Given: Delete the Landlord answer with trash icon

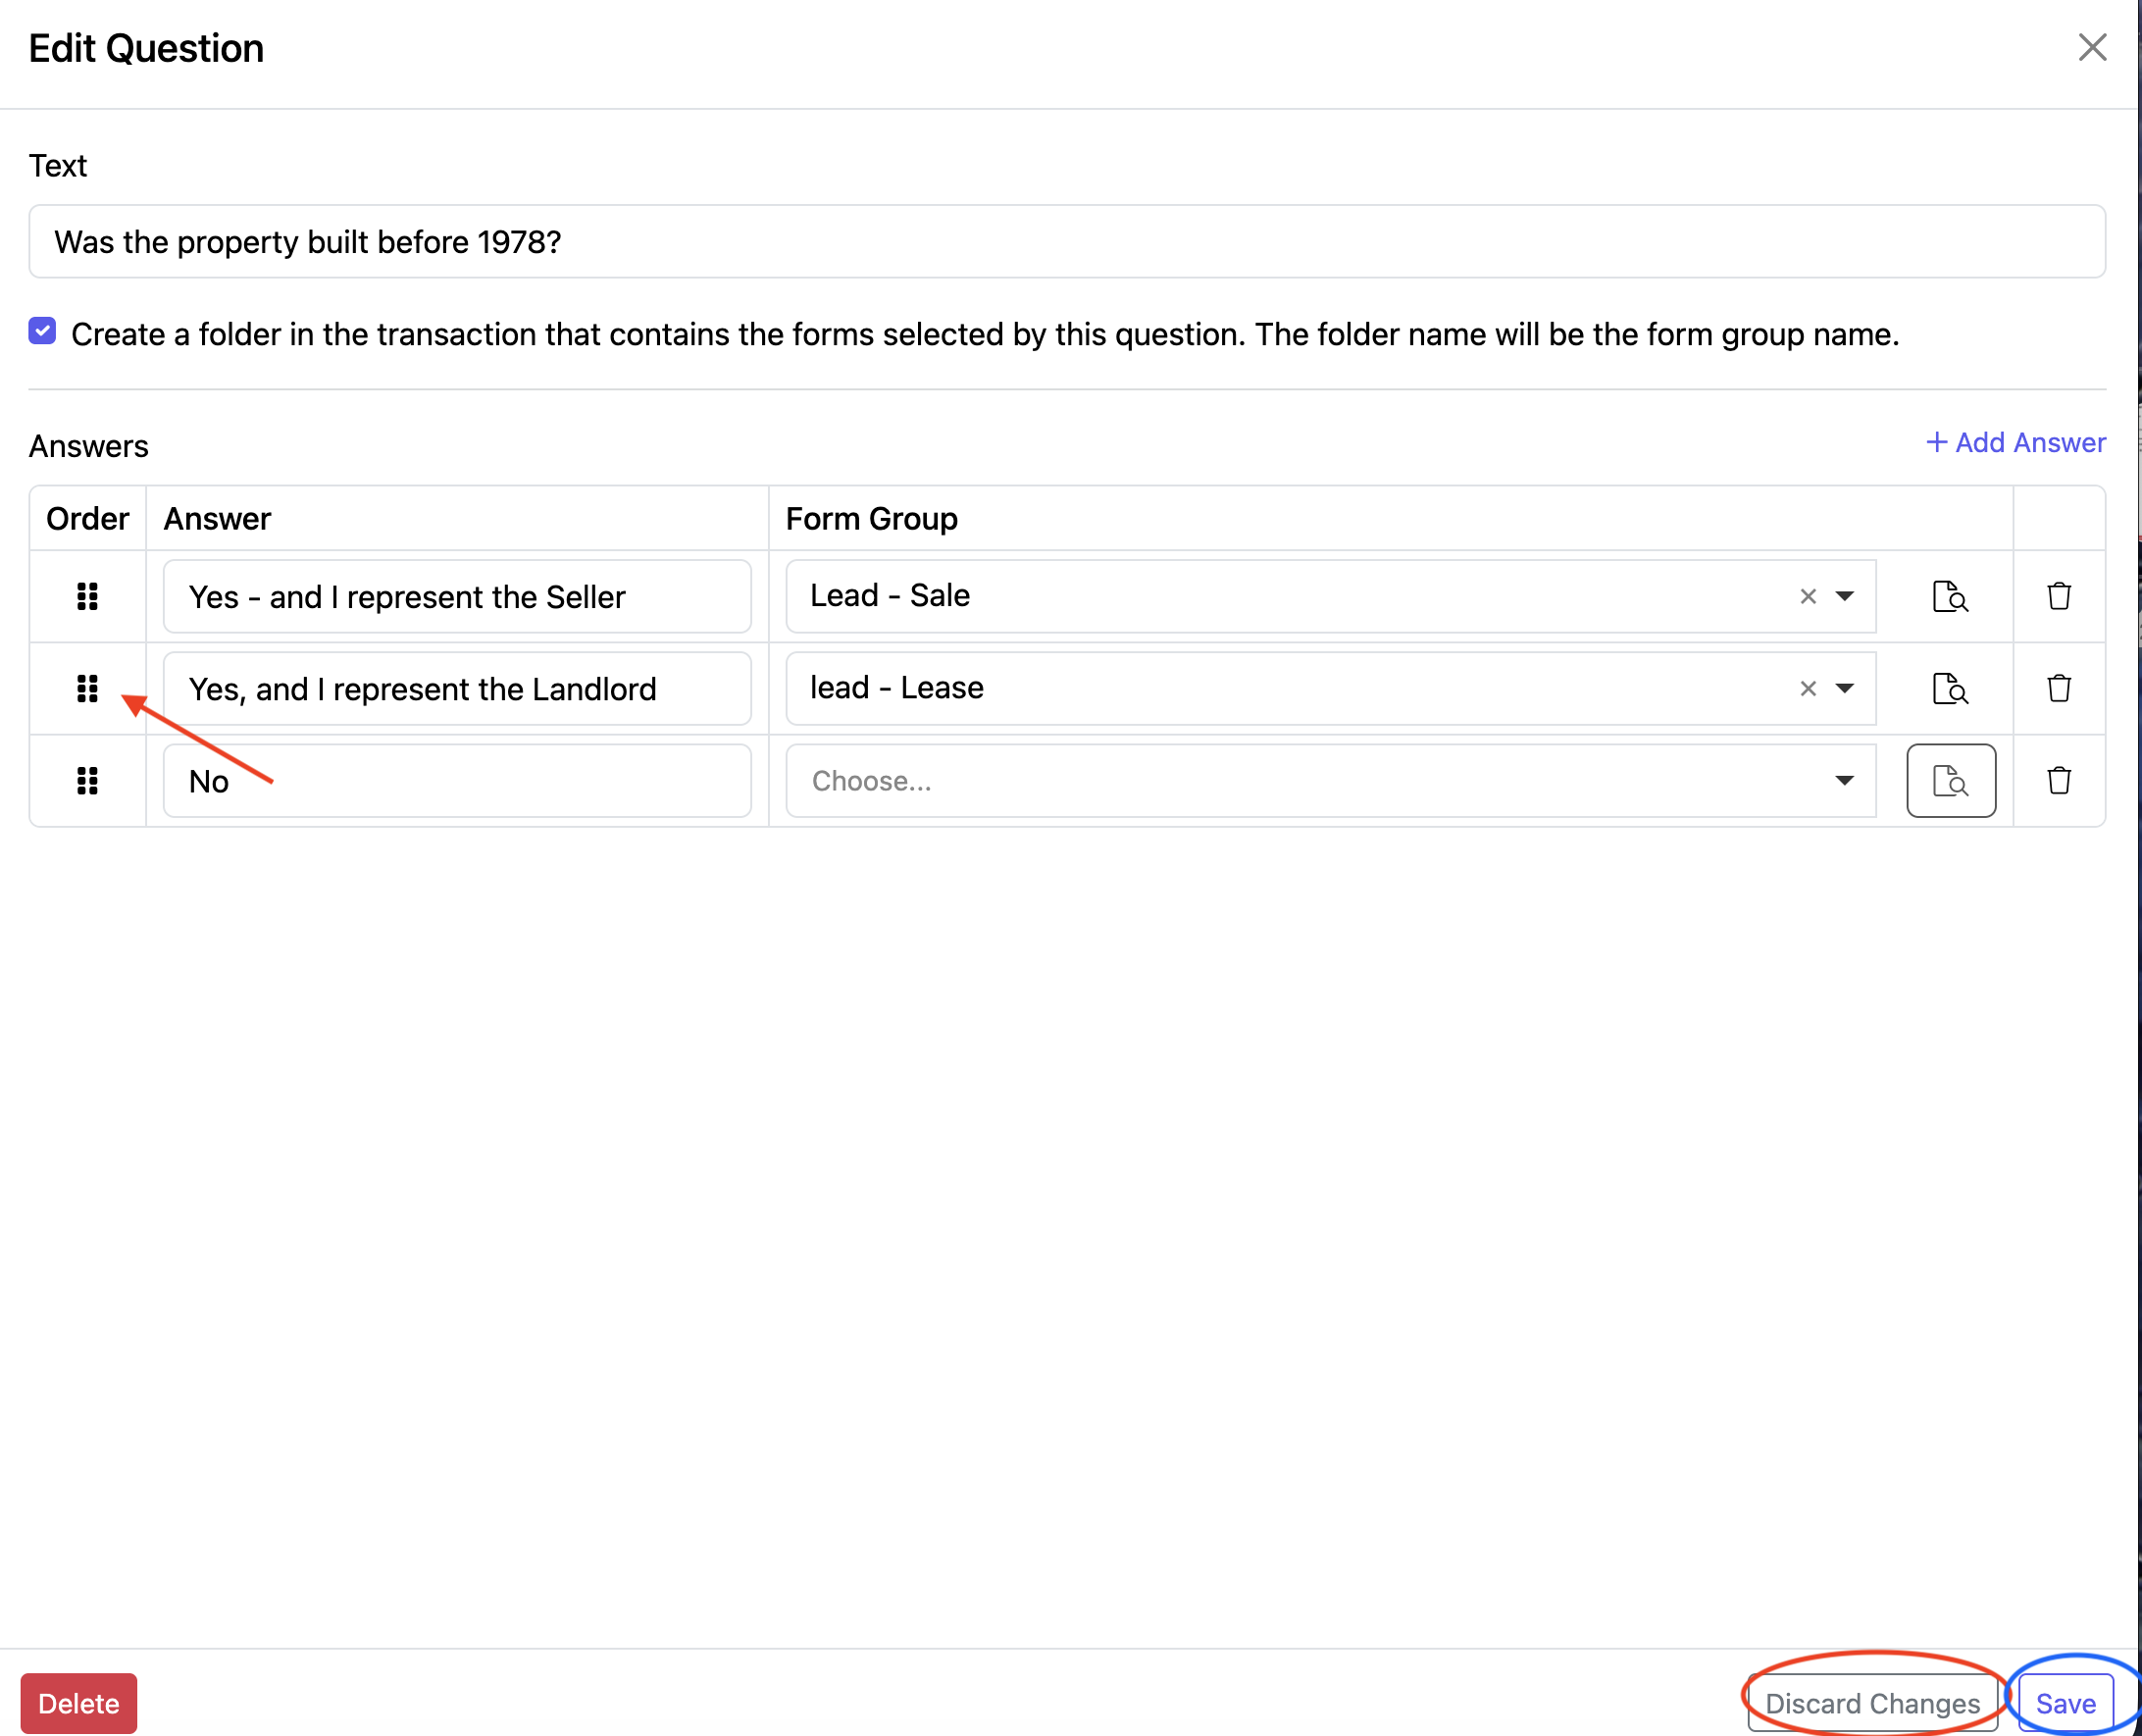Looking at the screenshot, I should (2058, 689).
